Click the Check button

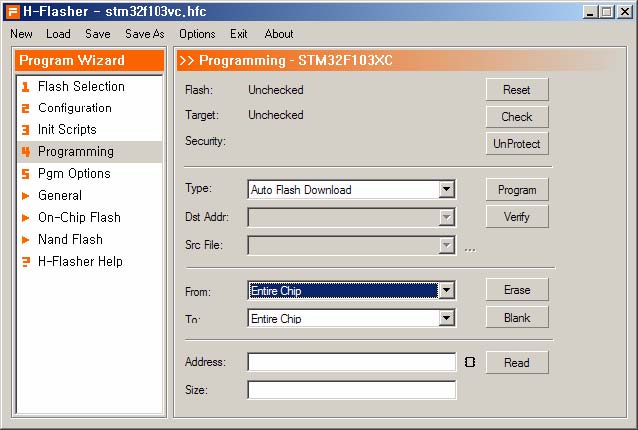click(x=517, y=117)
